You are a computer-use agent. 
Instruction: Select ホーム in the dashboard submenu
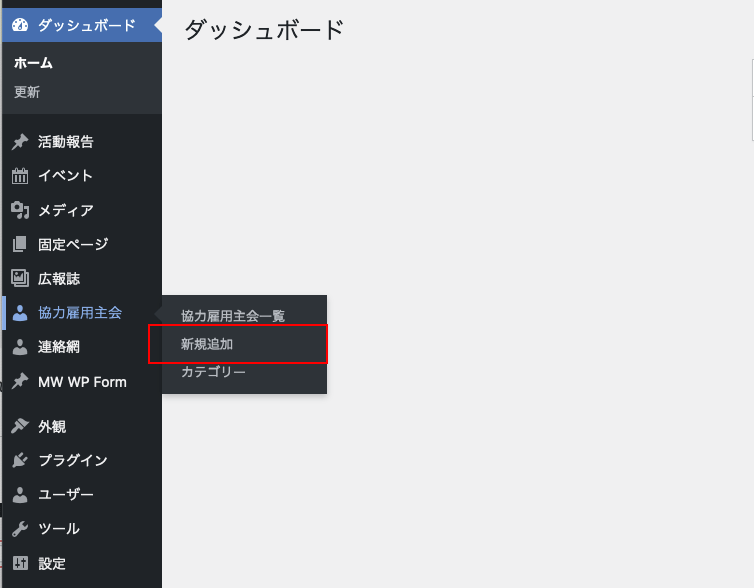click(33, 63)
